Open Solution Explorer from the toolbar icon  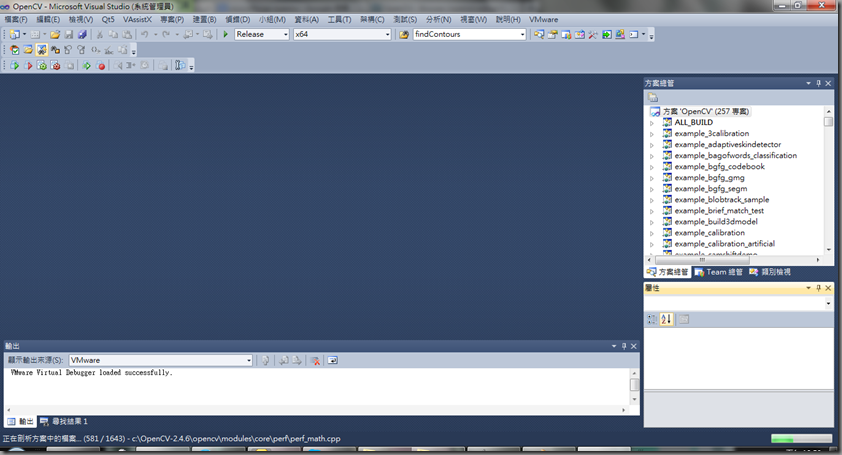click(x=539, y=34)
